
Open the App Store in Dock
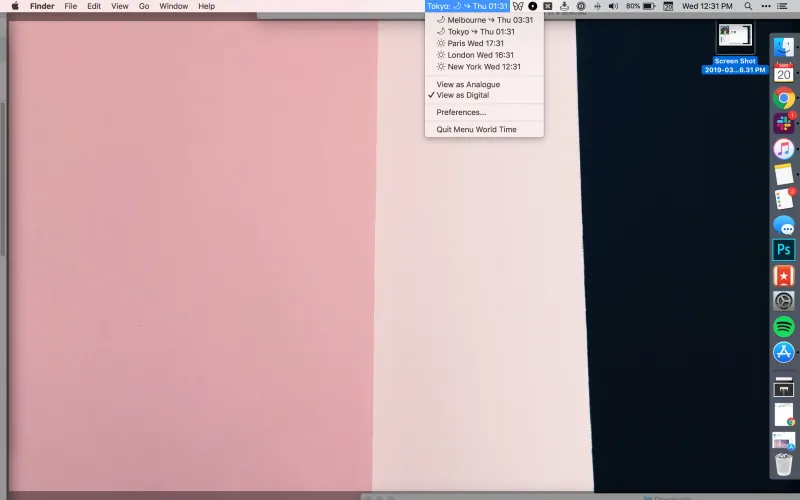(x=784, y=352)
